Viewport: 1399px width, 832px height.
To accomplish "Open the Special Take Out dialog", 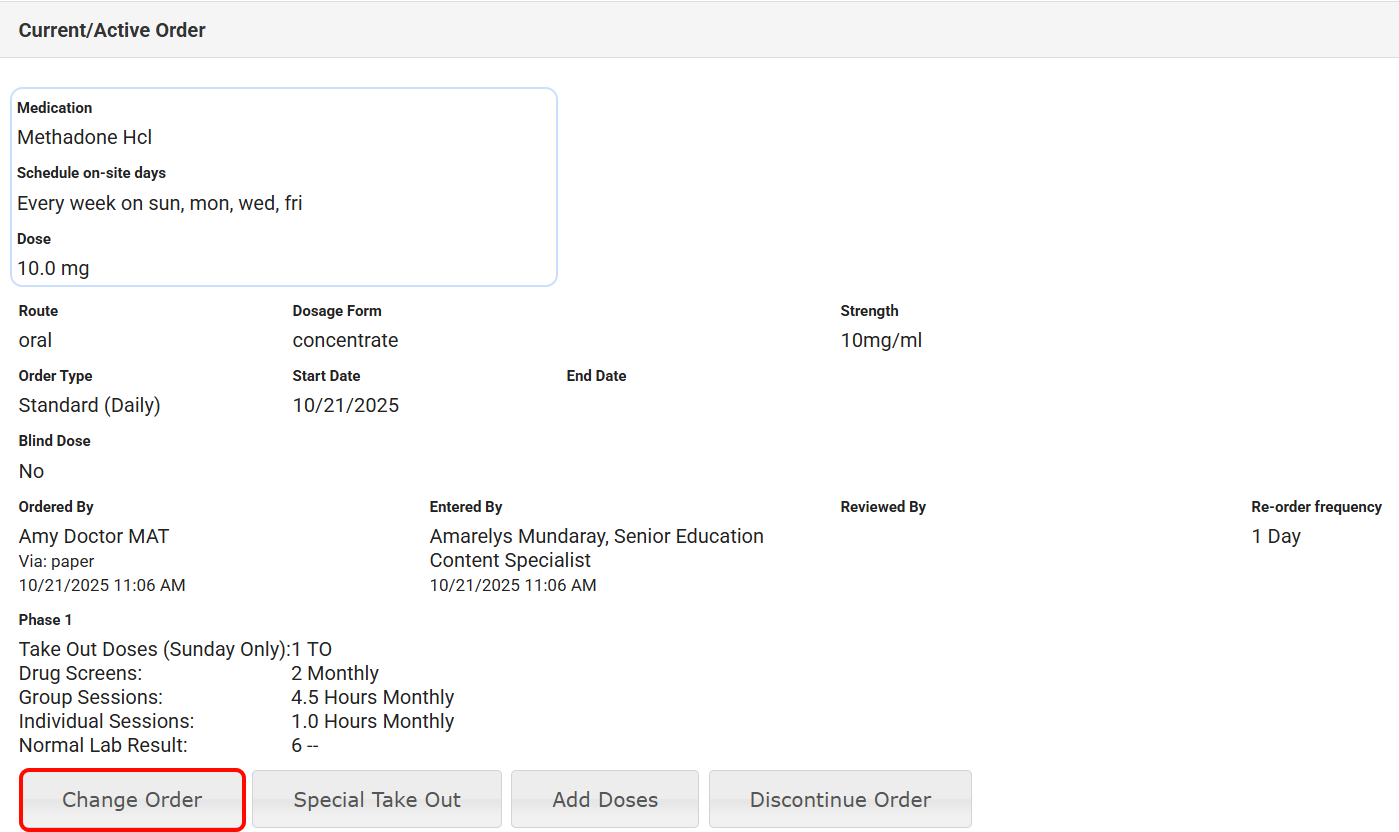I will point(377,799).
